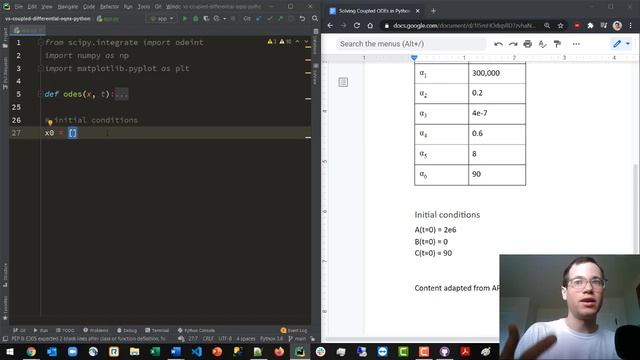Image resolution: width=640 pixels, height=360 pixels.
Task: Open the View menu in PyCharm
Action: tap(47, 7)
